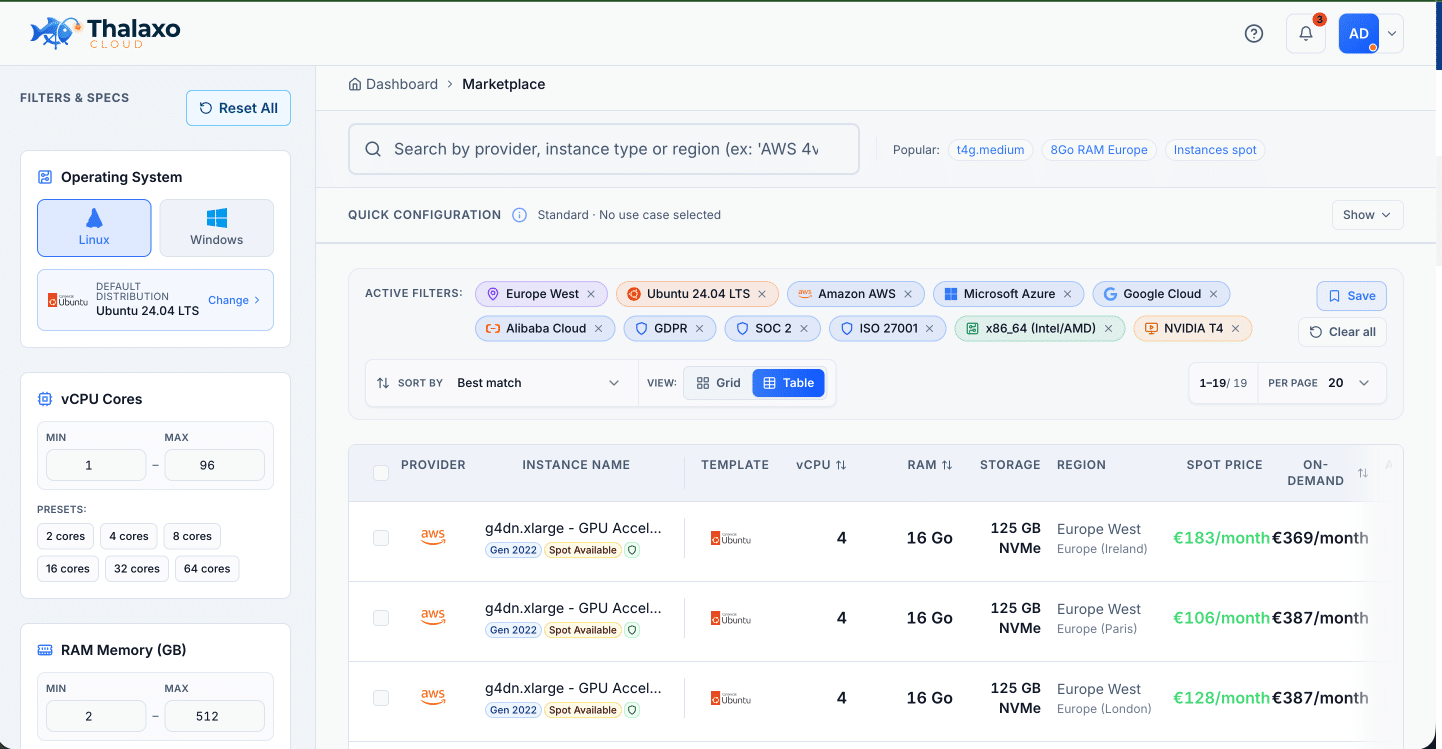Tick checkbox for Paris g4dn.xlarge row
Screen dimensions: 1442x749
pyautogui.click(x=381, y=618)
